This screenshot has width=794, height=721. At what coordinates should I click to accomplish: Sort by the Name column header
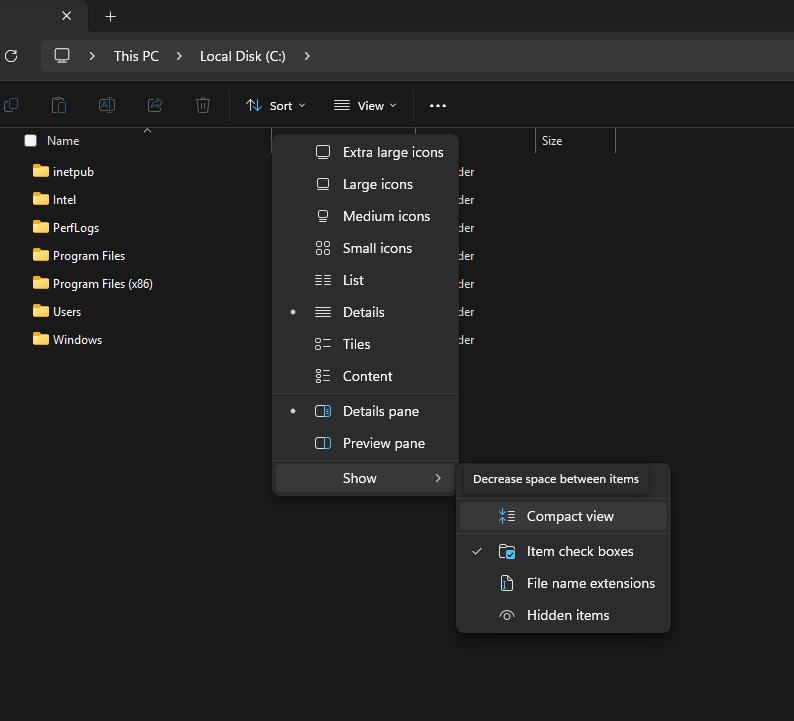[63, 141]
